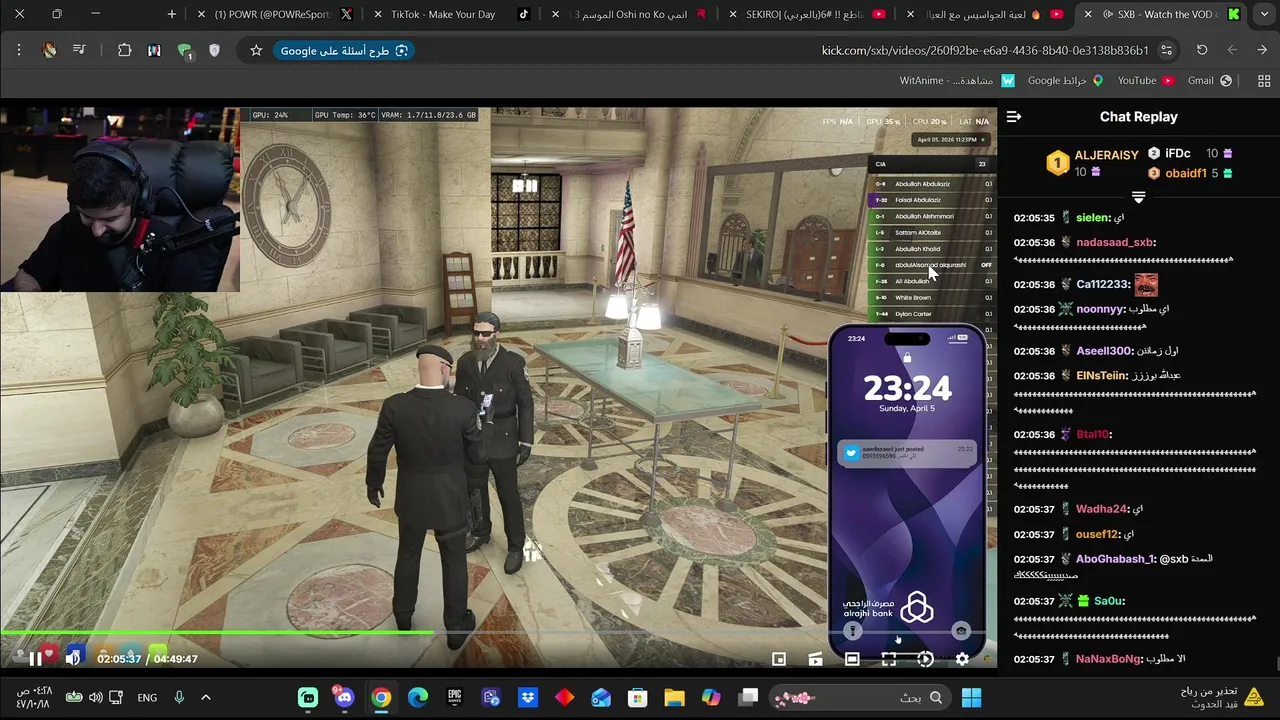Mute the video volume
The height and width of the screenshot is (720, 1280).
pyautogui.click(x=73, y=659)
